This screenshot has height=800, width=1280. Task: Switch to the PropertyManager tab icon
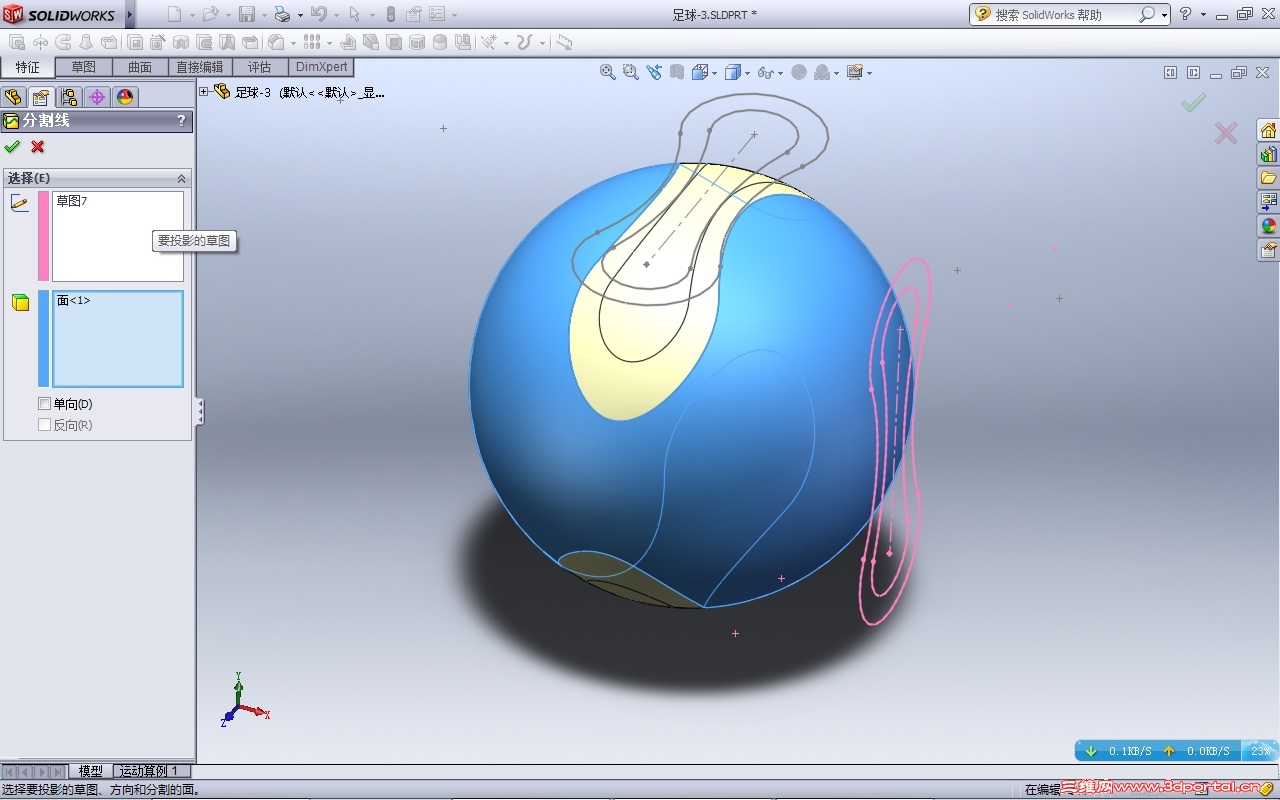tap(41, 97)
